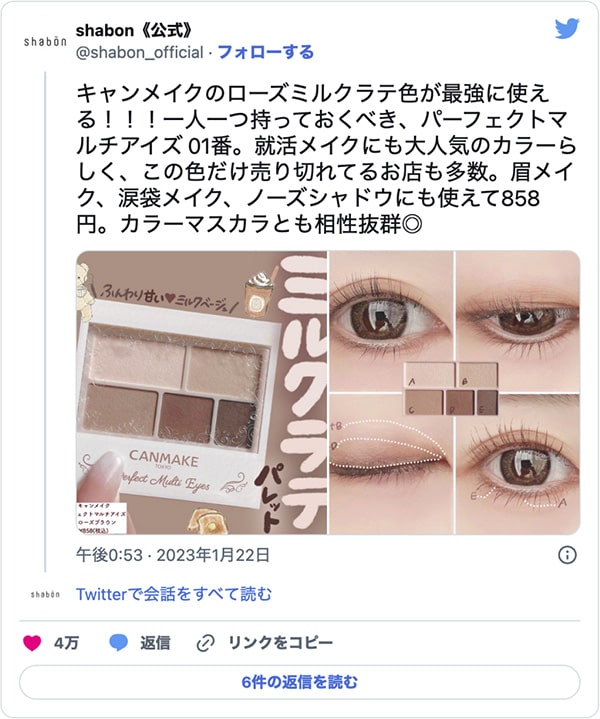
Task: Click the tweet body text
Action: tap(326, 159)
